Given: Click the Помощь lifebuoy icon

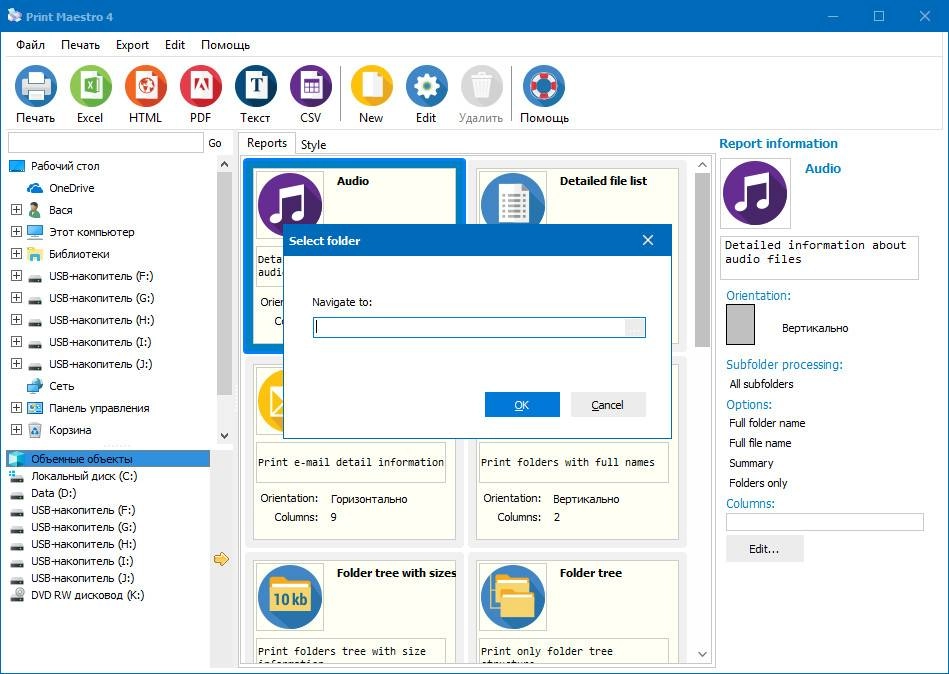Looking at the screenshot, I should click(543, 86).
